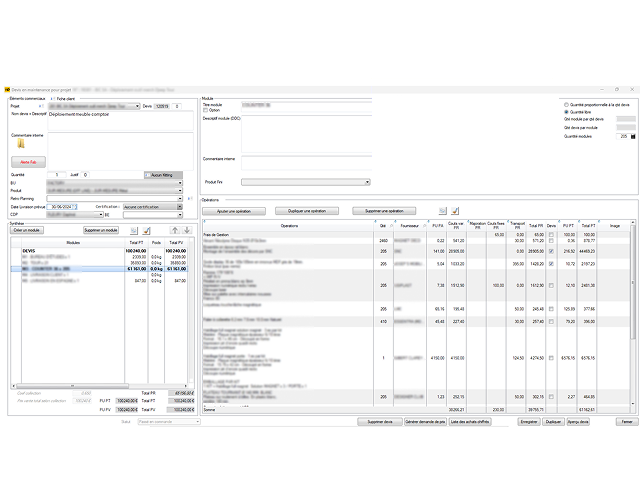Click the Ajouter une opération button
This screenshot has height=500, width=640.
[x=234, y=211]
